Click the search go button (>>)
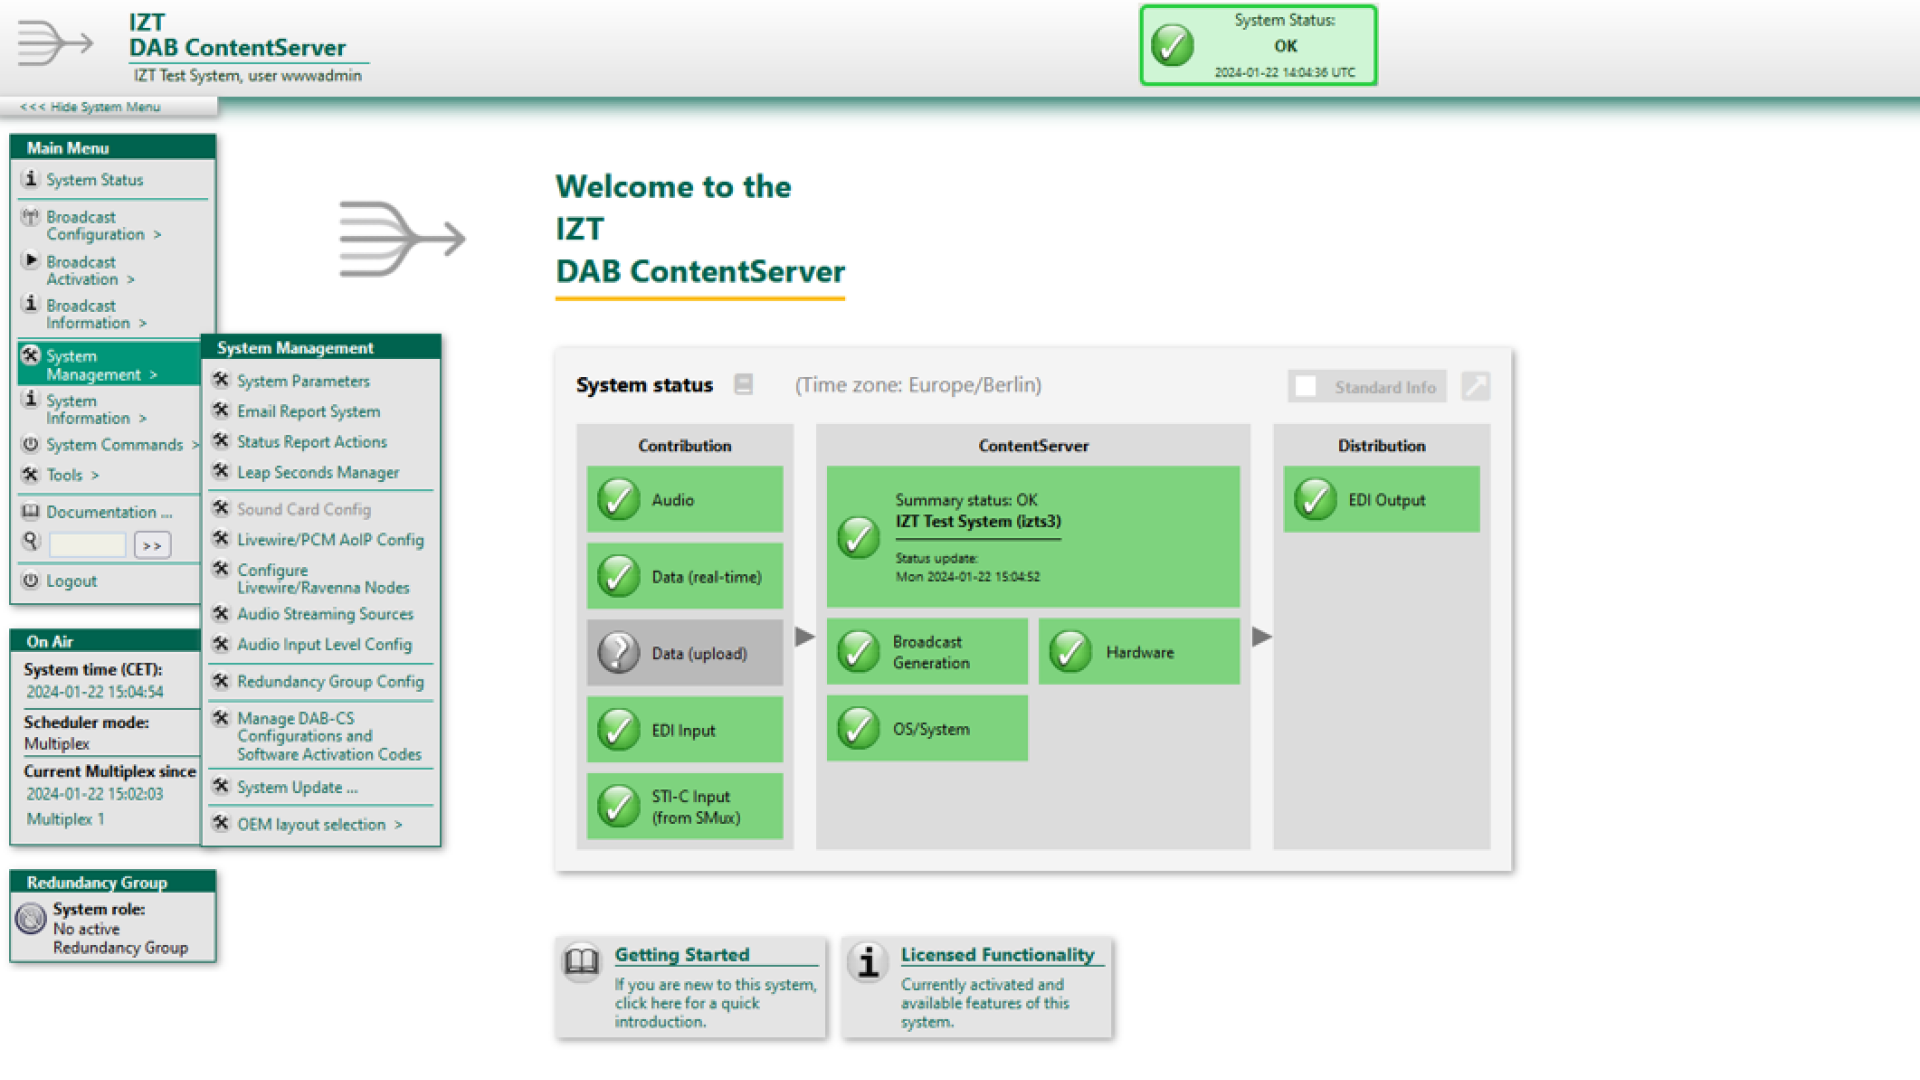The image size is (1920, 1080). pyautogui.click(x=152, y=545)
